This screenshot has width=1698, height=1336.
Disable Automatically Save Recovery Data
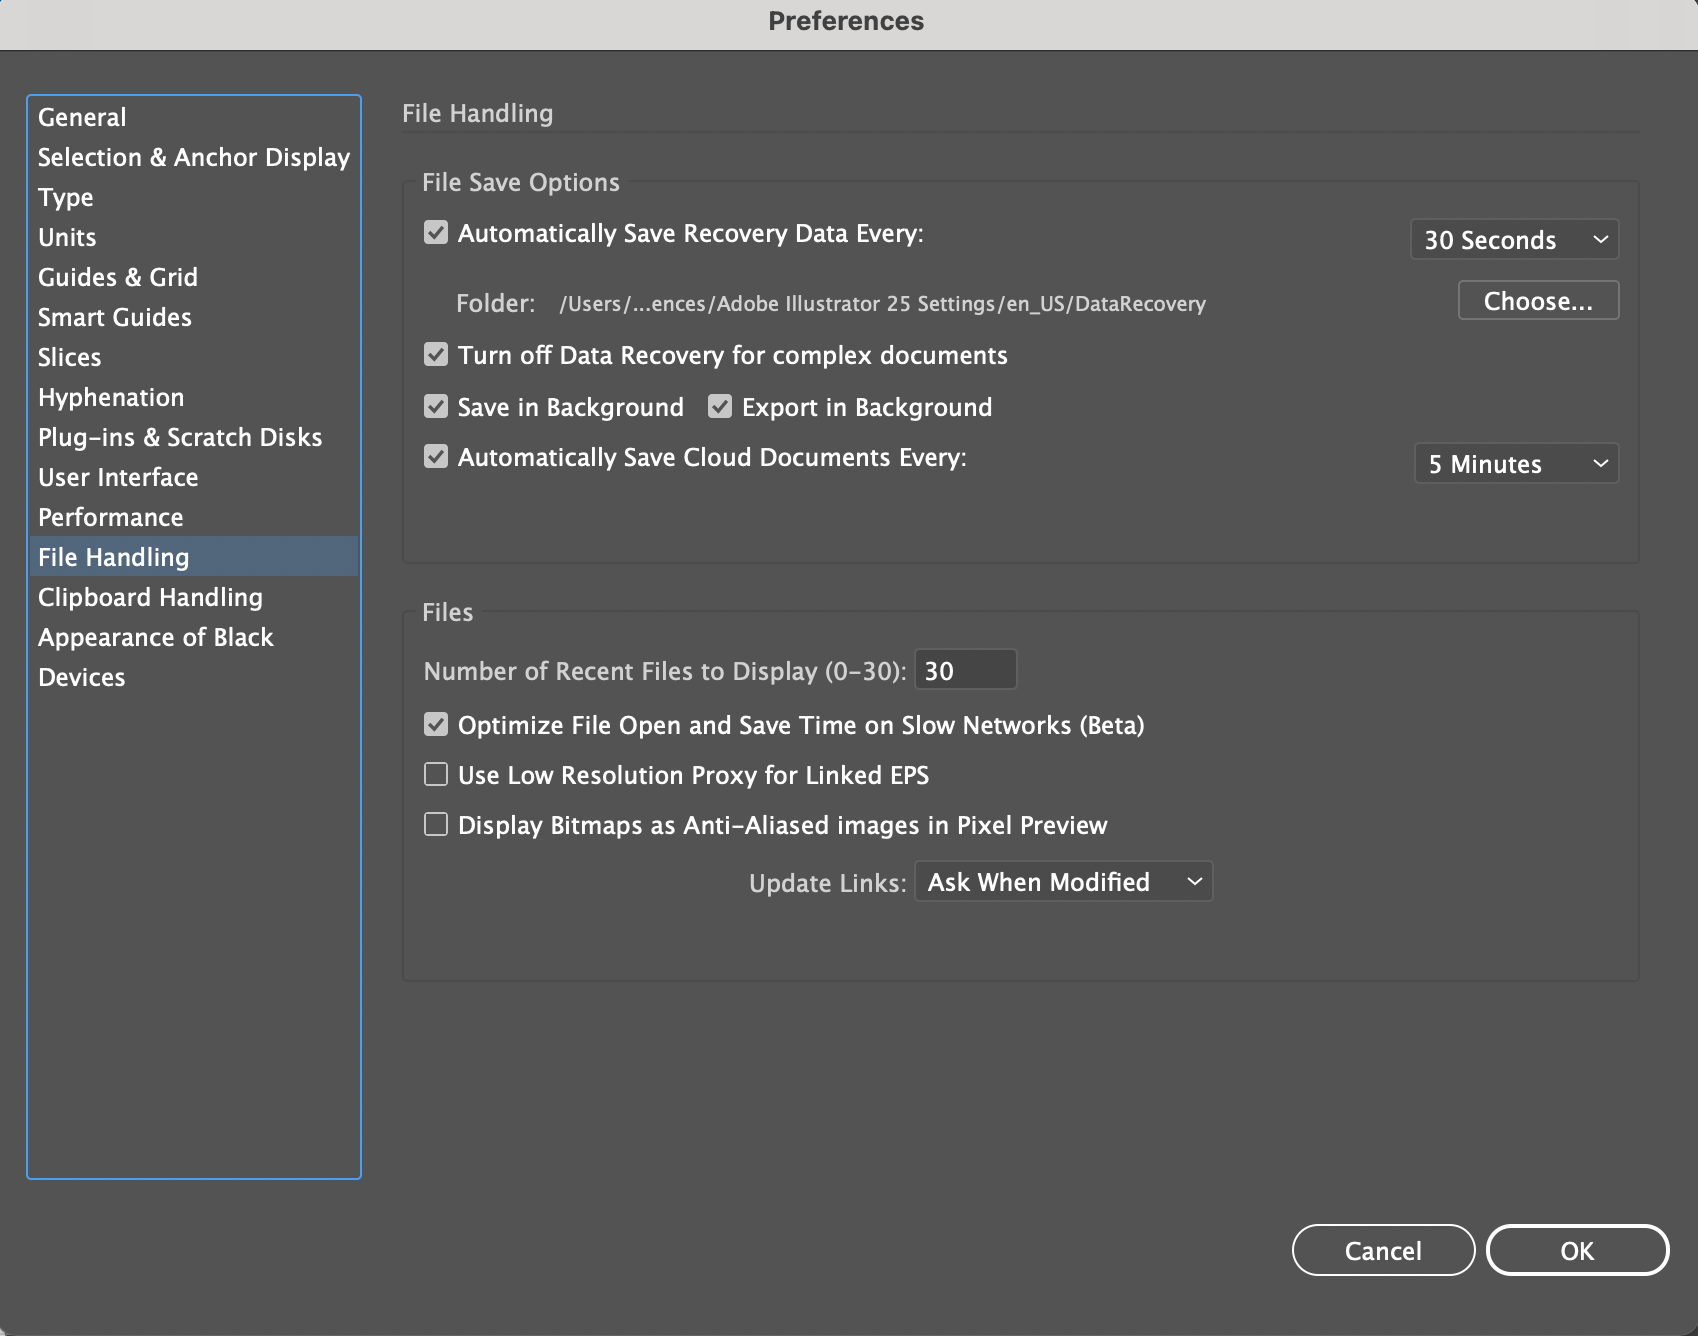435,233
